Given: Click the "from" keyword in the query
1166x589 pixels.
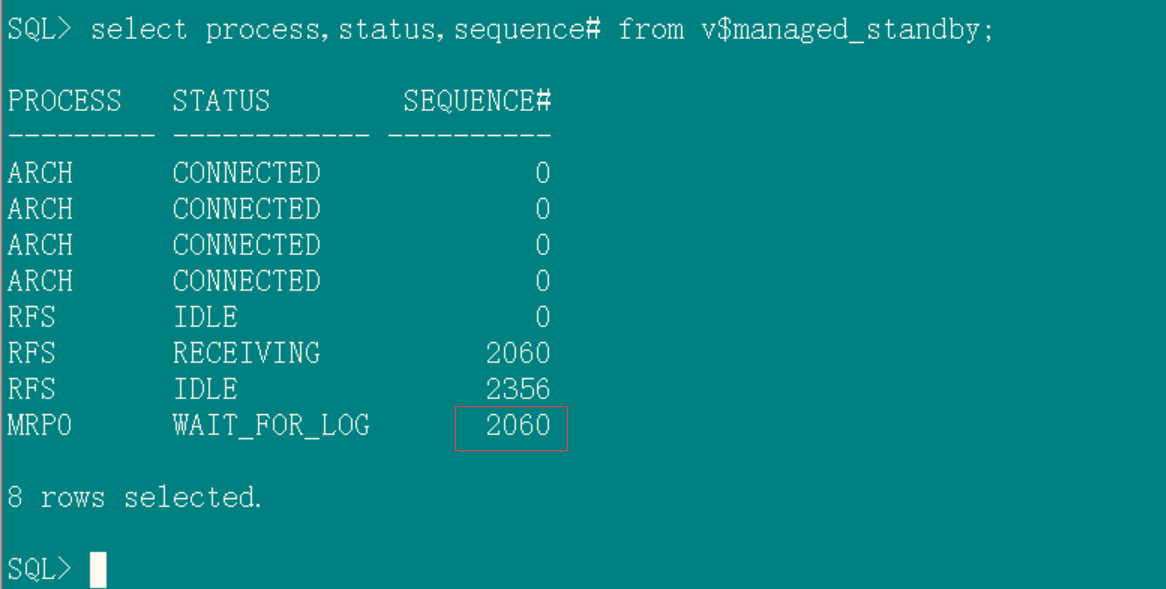Looking at the screenshot, I should coord(651,29).
